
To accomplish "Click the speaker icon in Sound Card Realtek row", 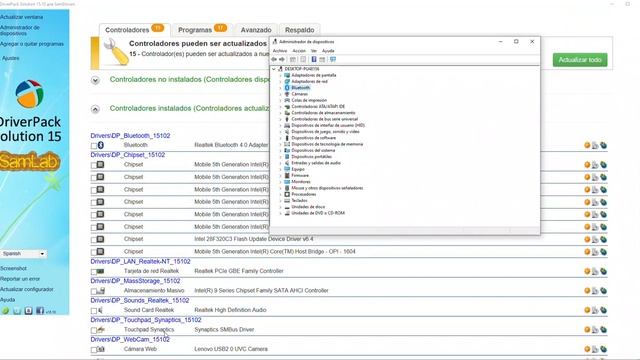I will pos(100,310).
